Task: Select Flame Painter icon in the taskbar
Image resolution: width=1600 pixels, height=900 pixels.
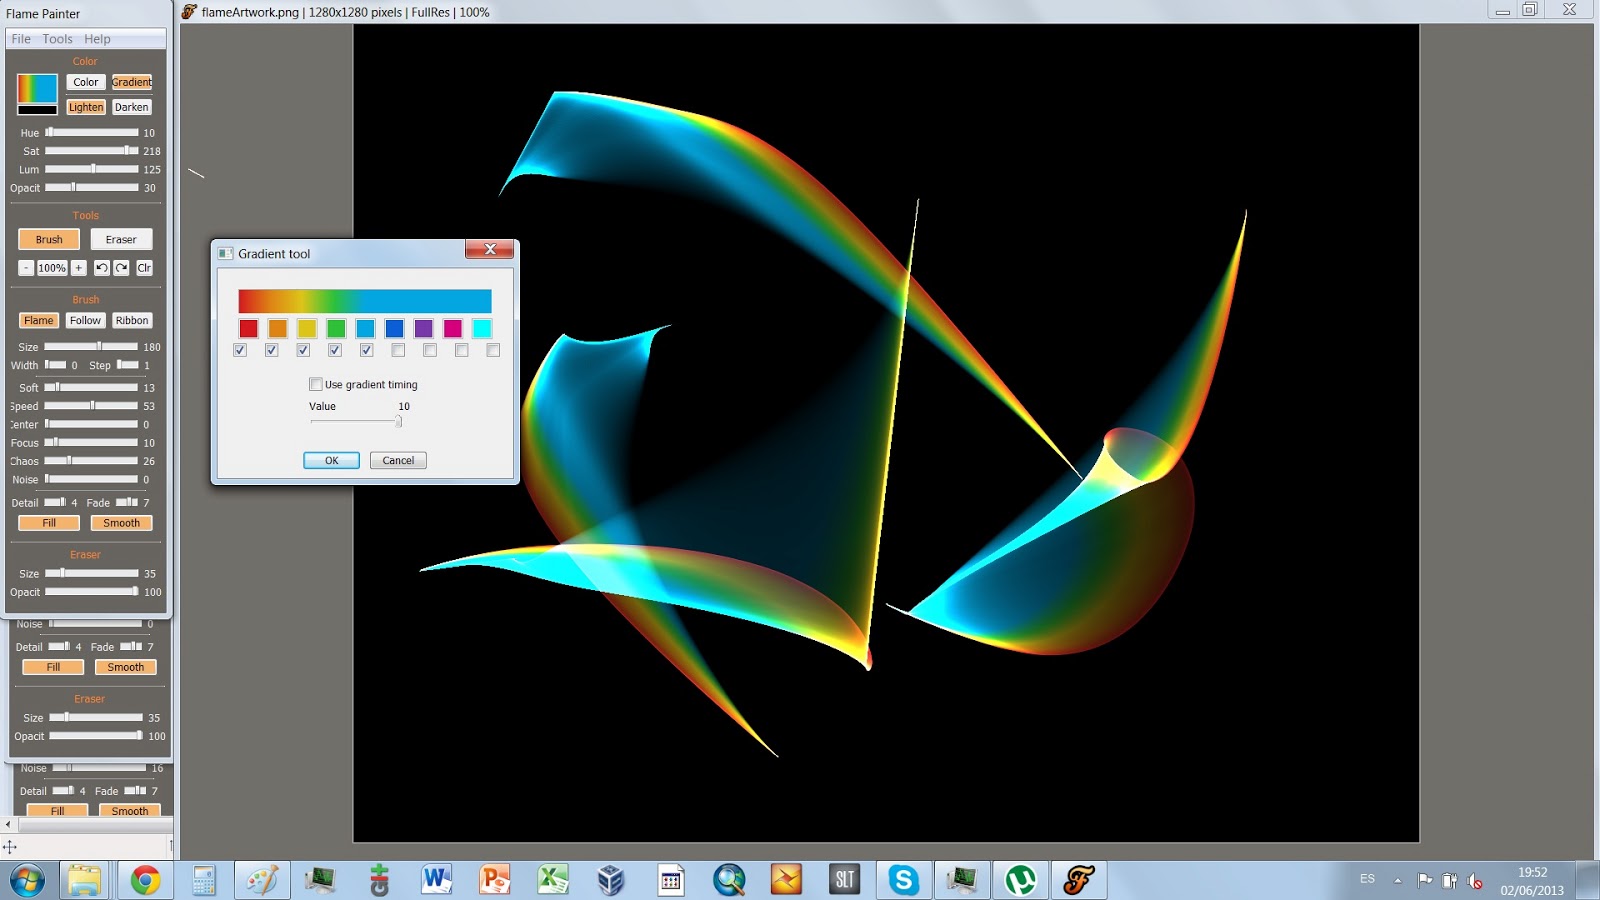Action: click(1078, 880)
